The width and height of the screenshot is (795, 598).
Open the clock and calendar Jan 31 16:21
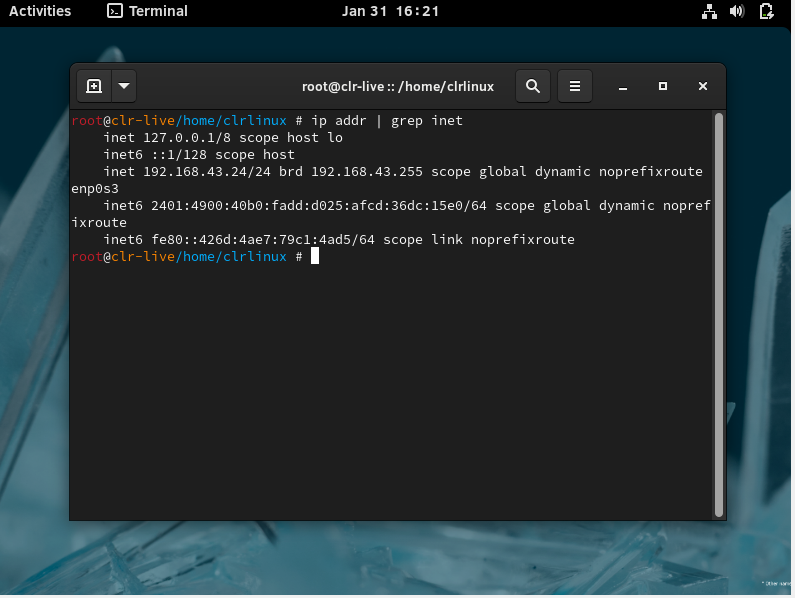[390, 11]
